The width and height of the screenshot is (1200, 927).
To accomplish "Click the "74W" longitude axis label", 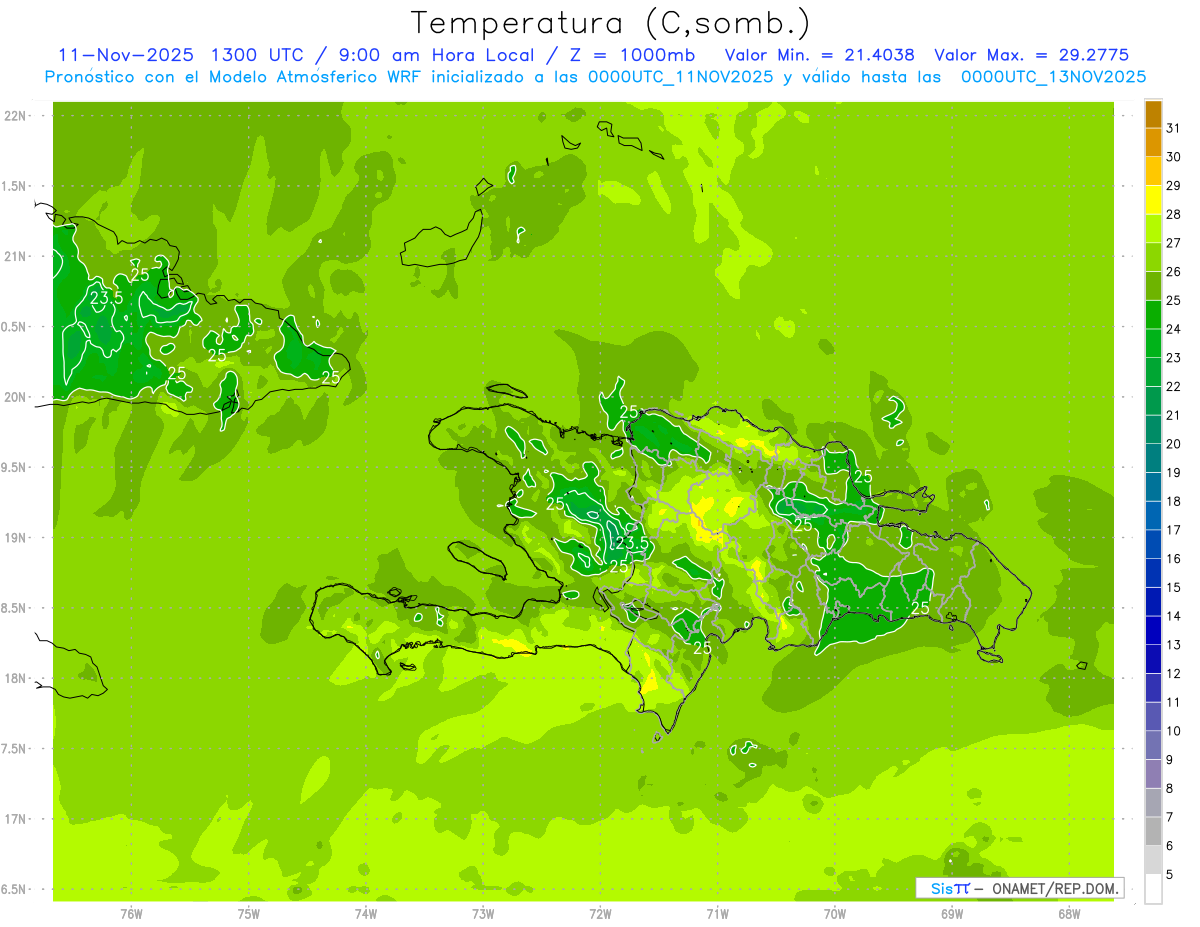I will click(366, 913).
